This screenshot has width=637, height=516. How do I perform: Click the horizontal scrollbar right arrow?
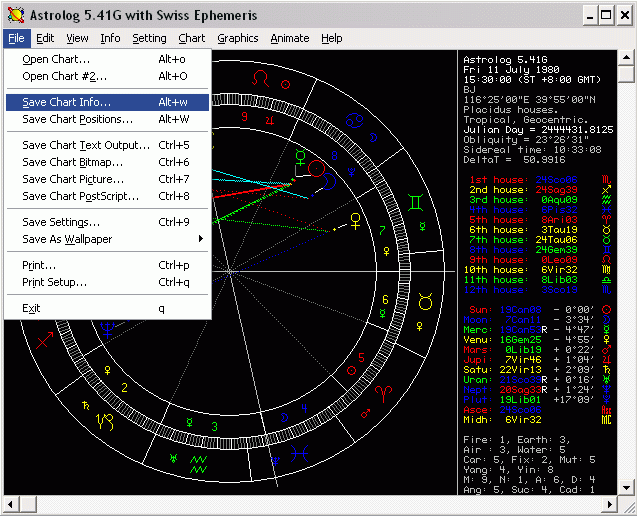pos(609,505)
